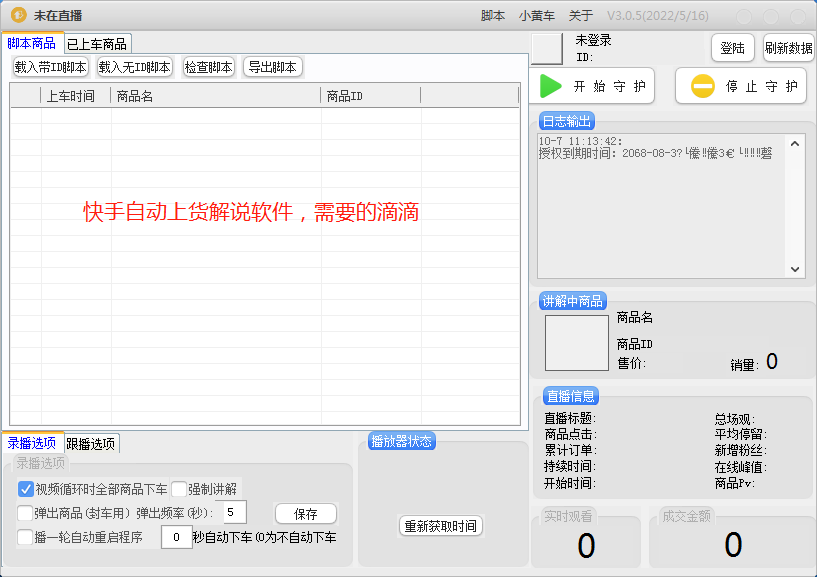The height and width of the screenshot is (577, 817).
Task: Click the yellow stop icon for 停止守护
Action: click(x=702, y=86)
